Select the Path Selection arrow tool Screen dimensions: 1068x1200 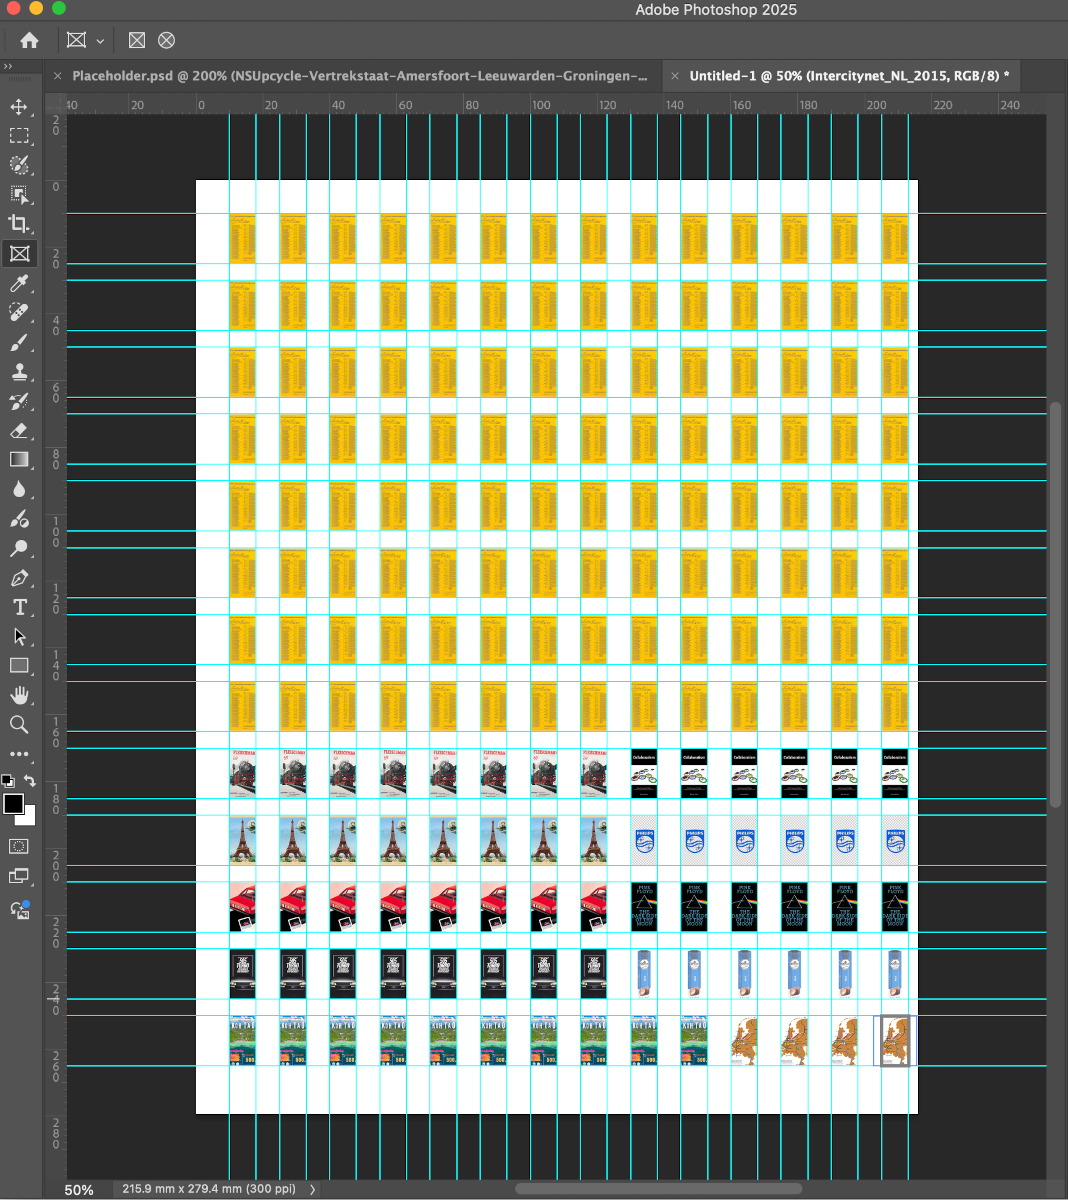click(x=19, y=637)
